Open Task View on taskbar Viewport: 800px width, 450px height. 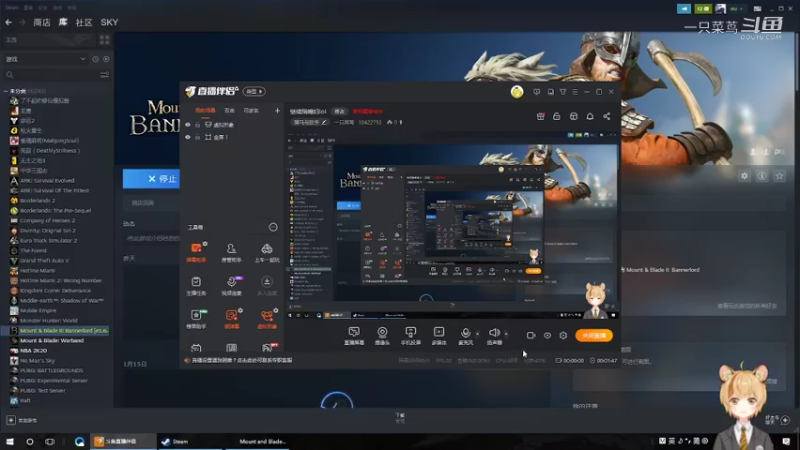pos(49,441)
